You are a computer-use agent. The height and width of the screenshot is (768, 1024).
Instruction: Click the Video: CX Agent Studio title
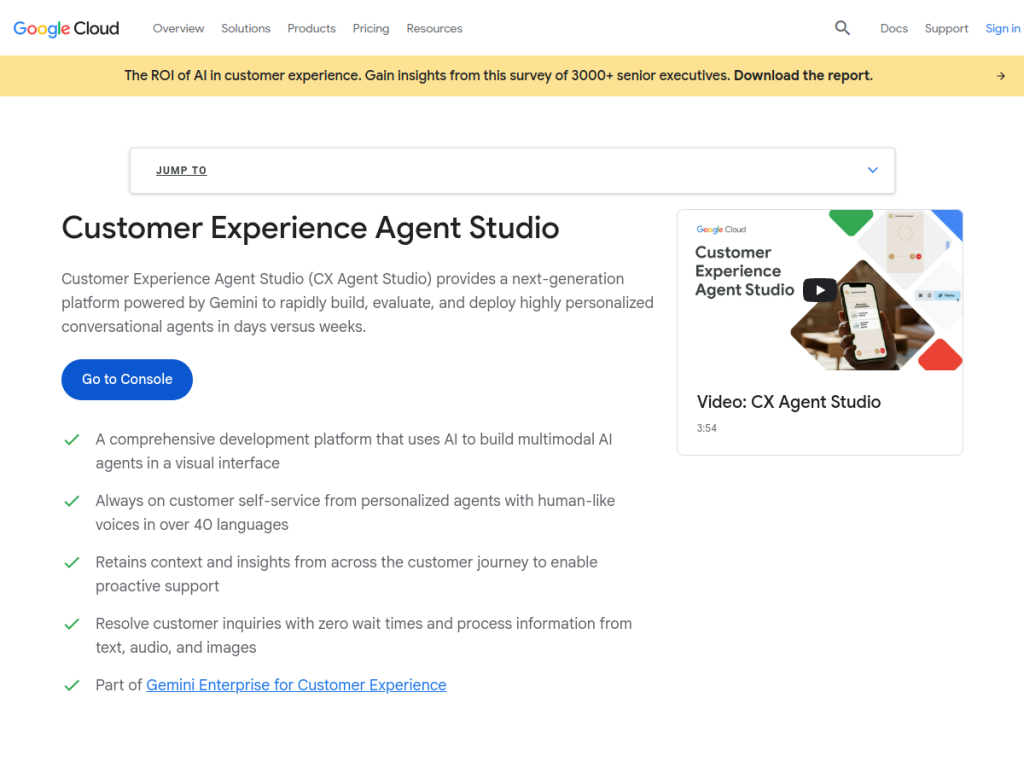[789, 402]
